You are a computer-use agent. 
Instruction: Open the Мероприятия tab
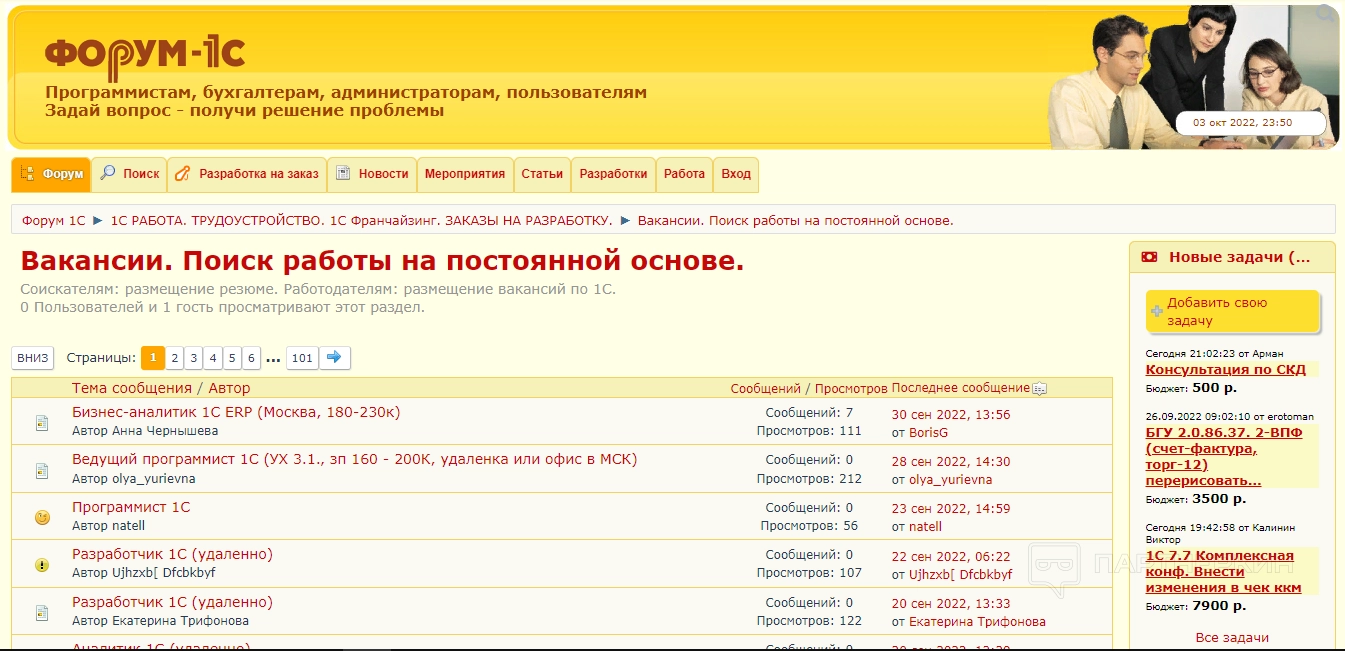(x=464, y=174)
